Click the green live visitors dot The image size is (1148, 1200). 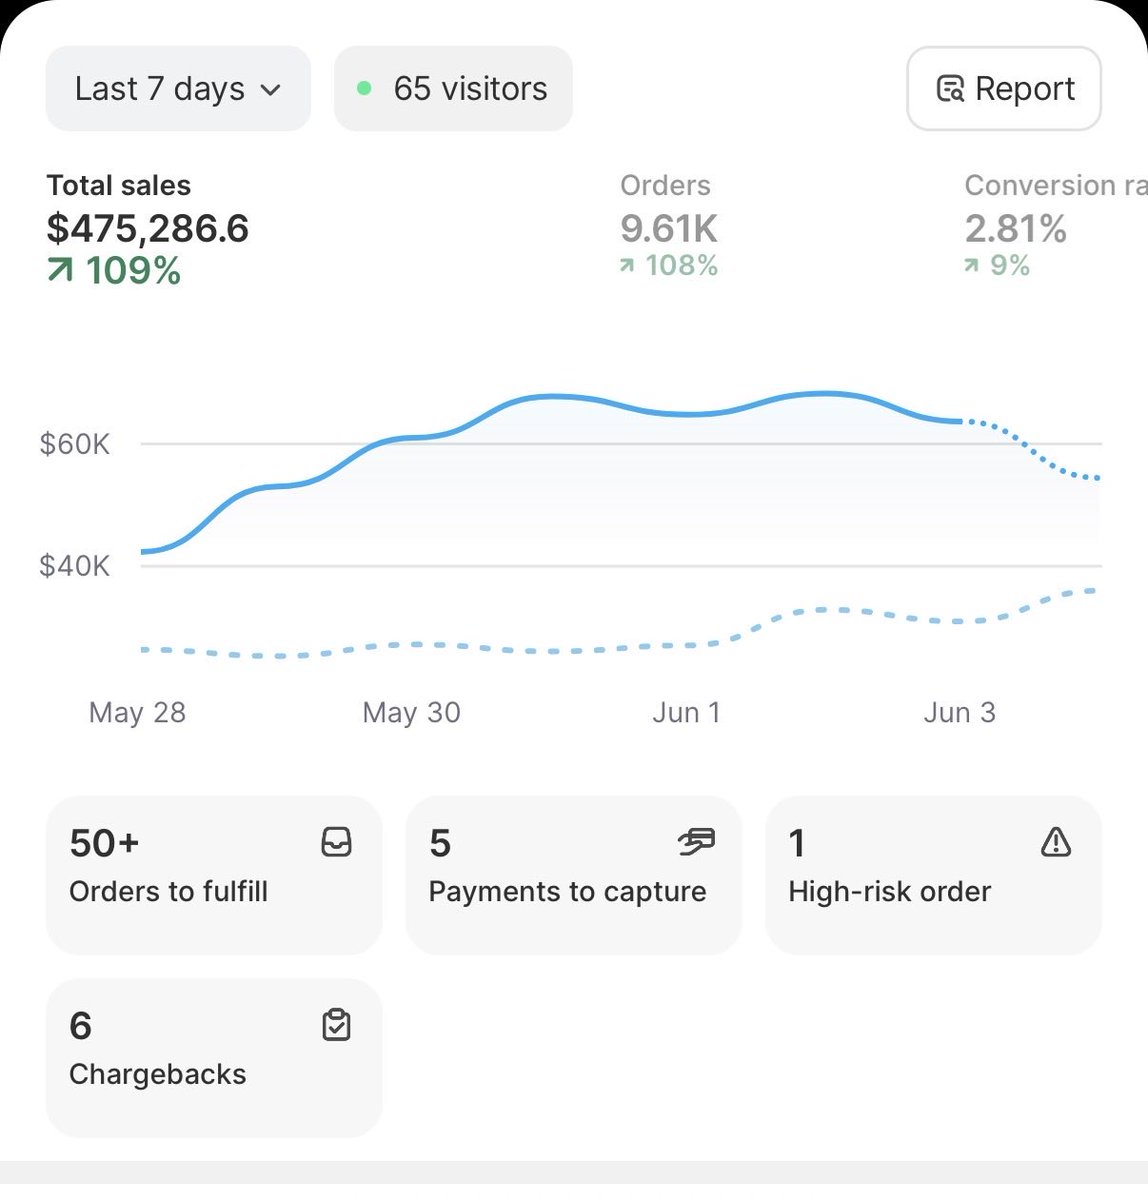pyautogui.click(x=365, y=89)
